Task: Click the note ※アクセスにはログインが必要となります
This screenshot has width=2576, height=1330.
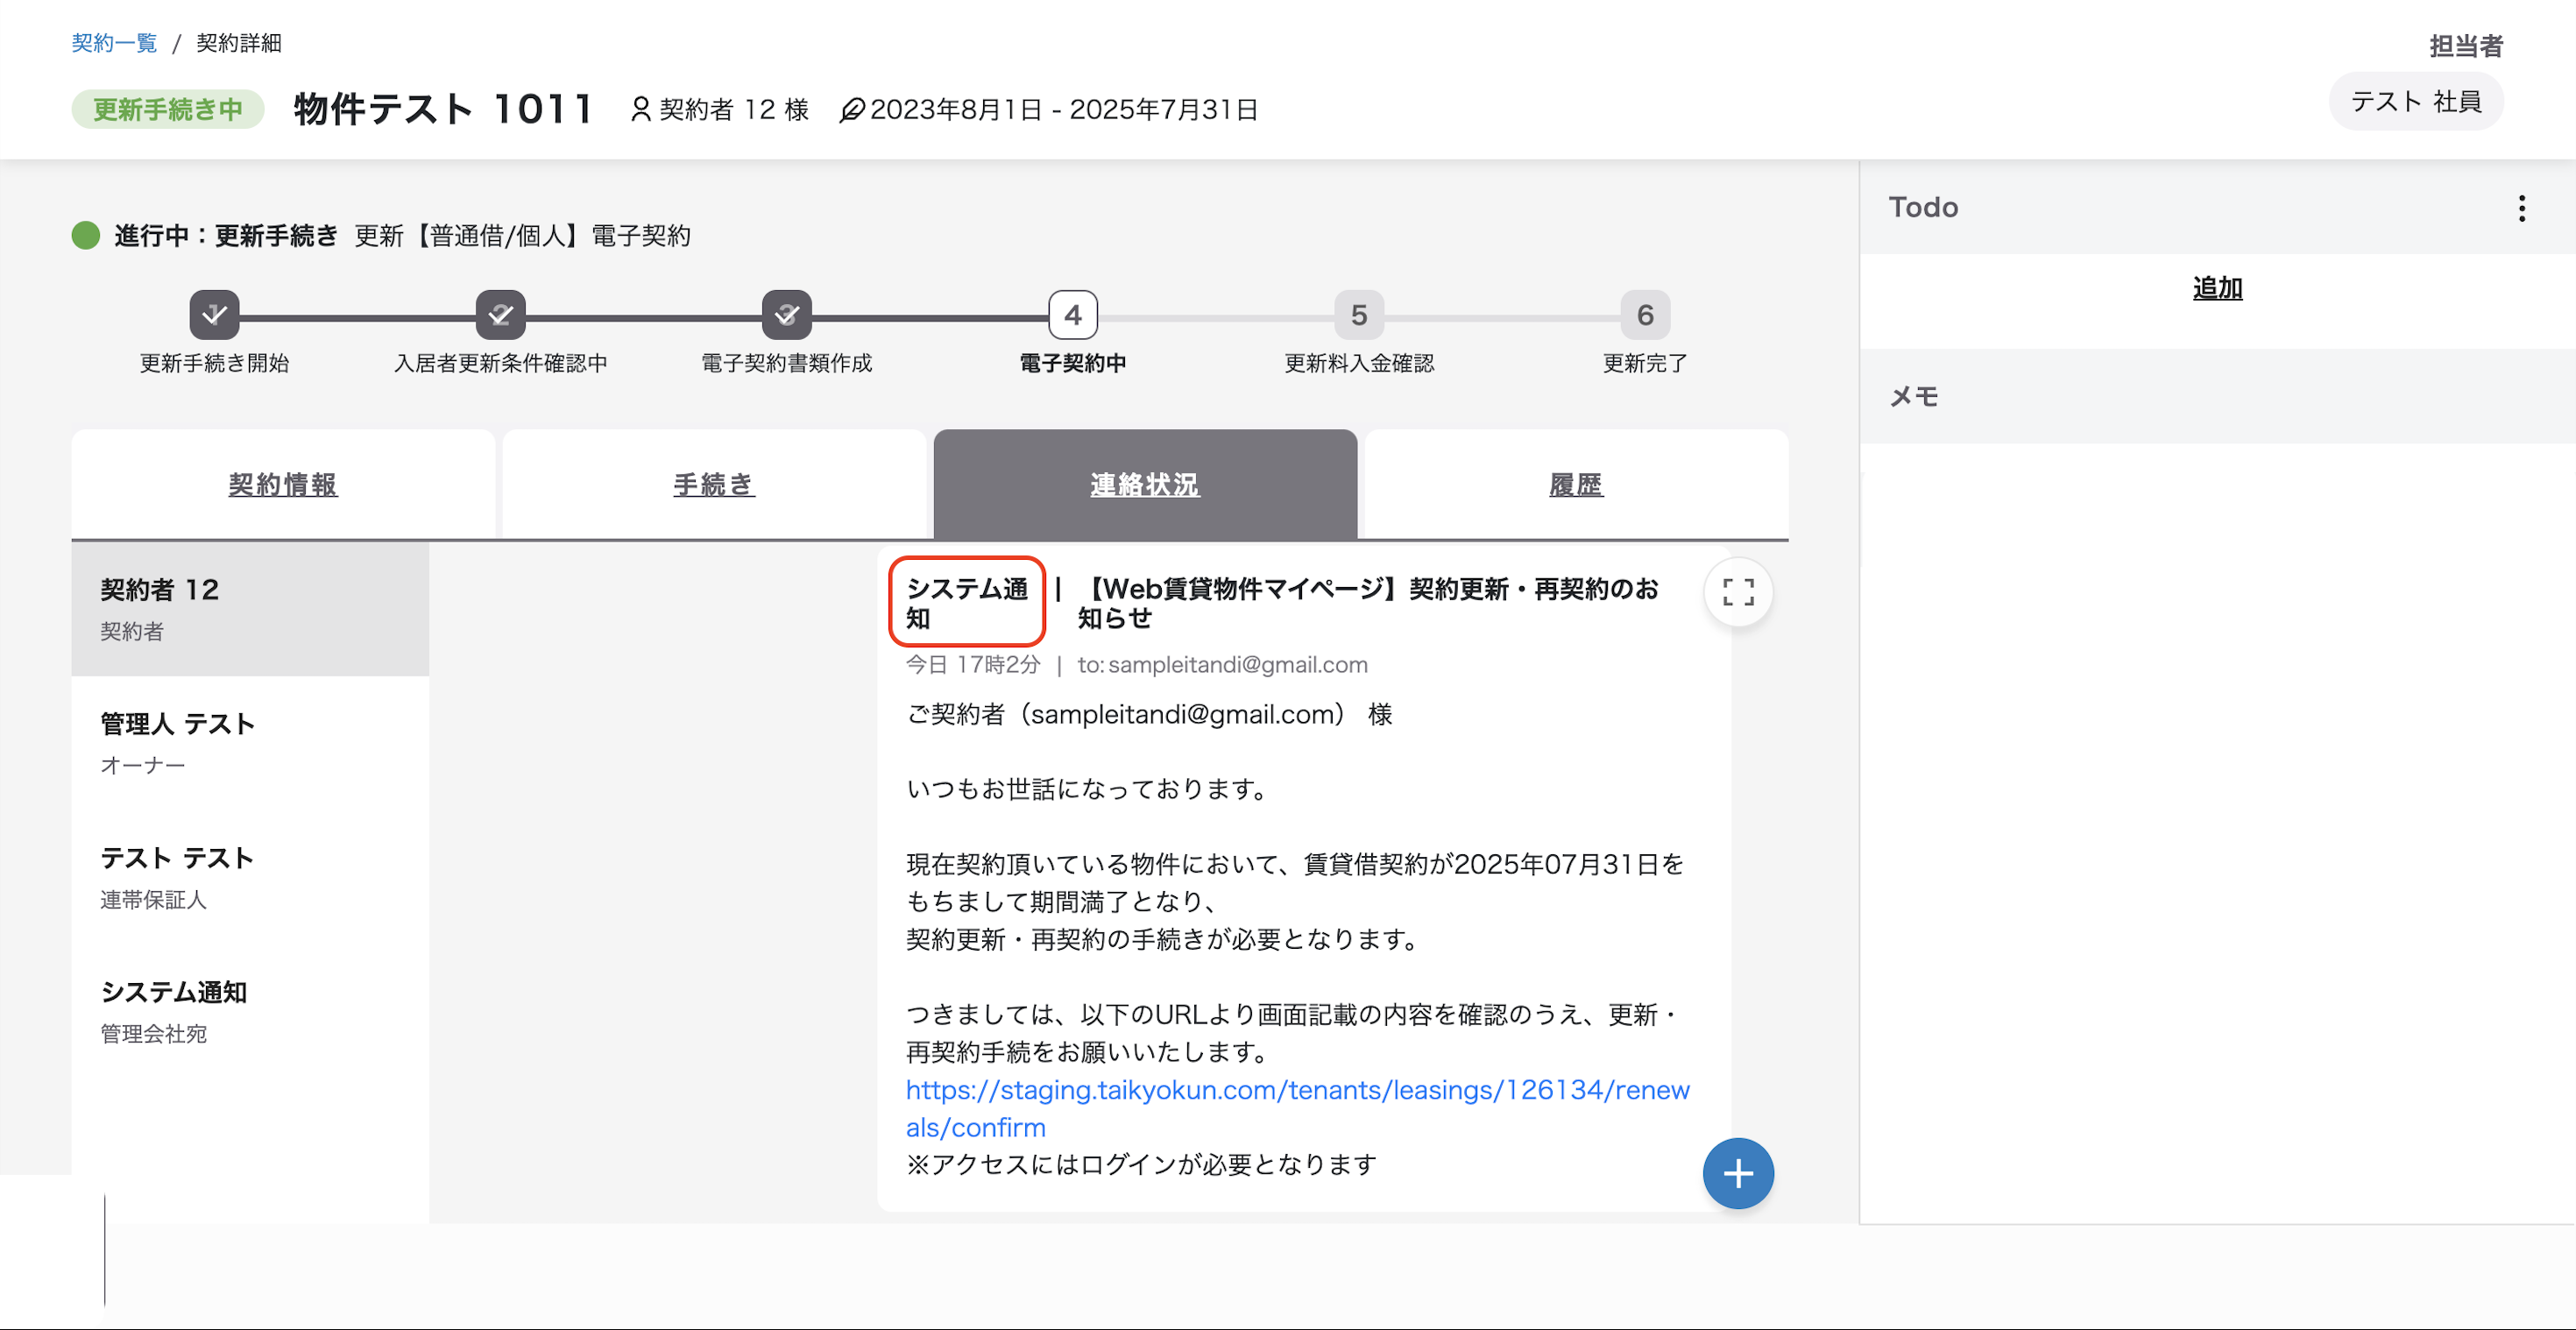Action: [x=1141, y=1165]
